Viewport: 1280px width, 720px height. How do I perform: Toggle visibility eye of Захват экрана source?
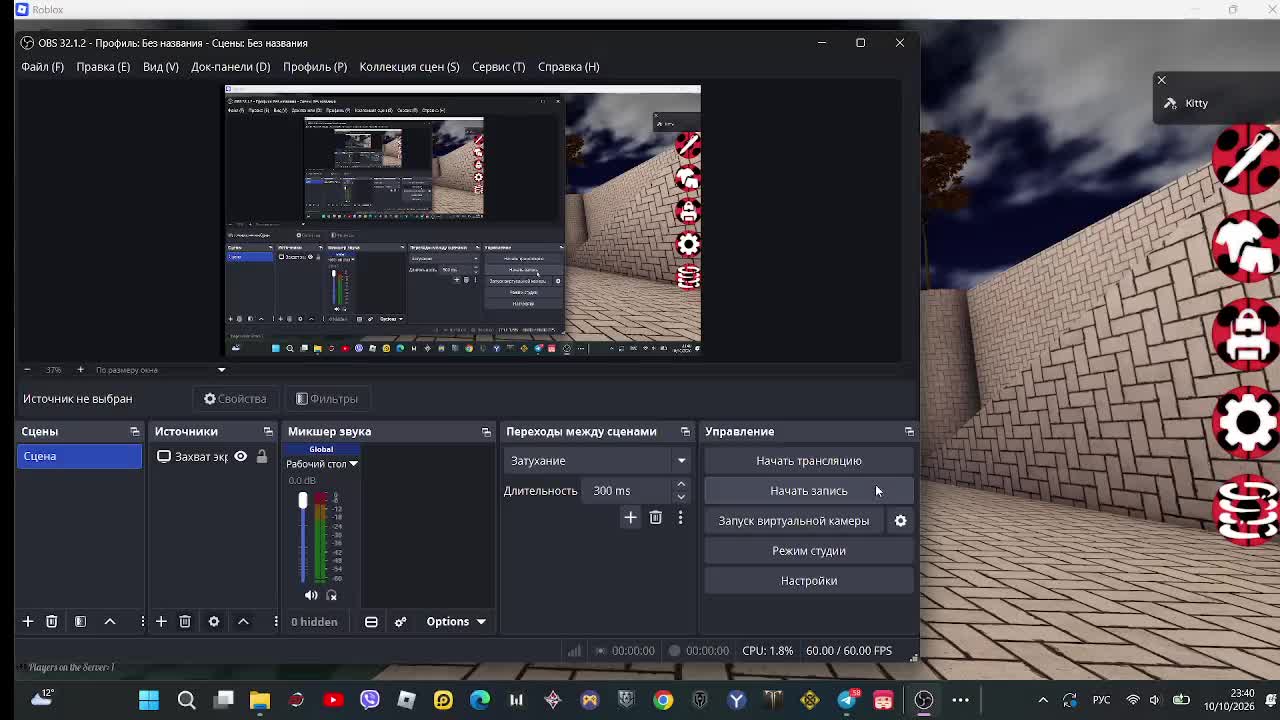coord(240,456)
